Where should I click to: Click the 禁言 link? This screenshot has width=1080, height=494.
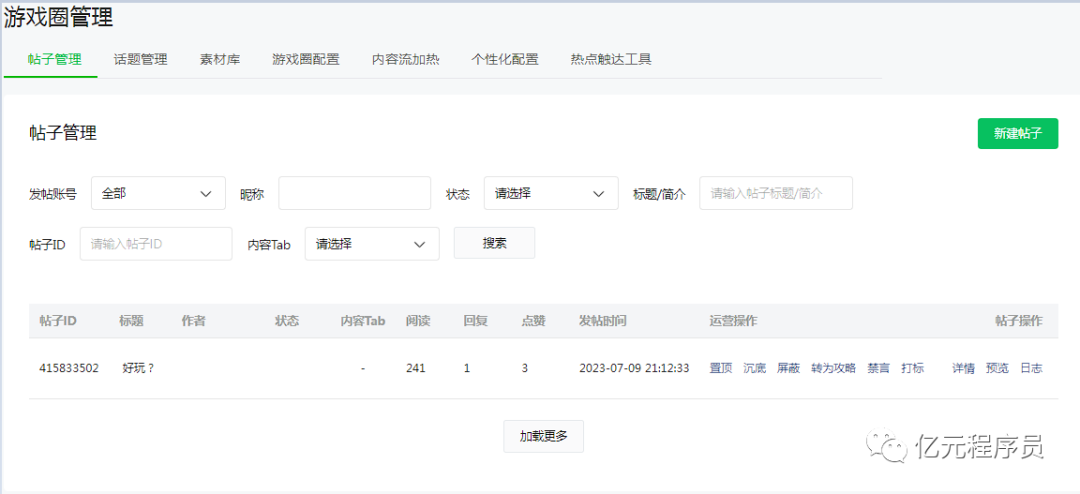(878, 368)
